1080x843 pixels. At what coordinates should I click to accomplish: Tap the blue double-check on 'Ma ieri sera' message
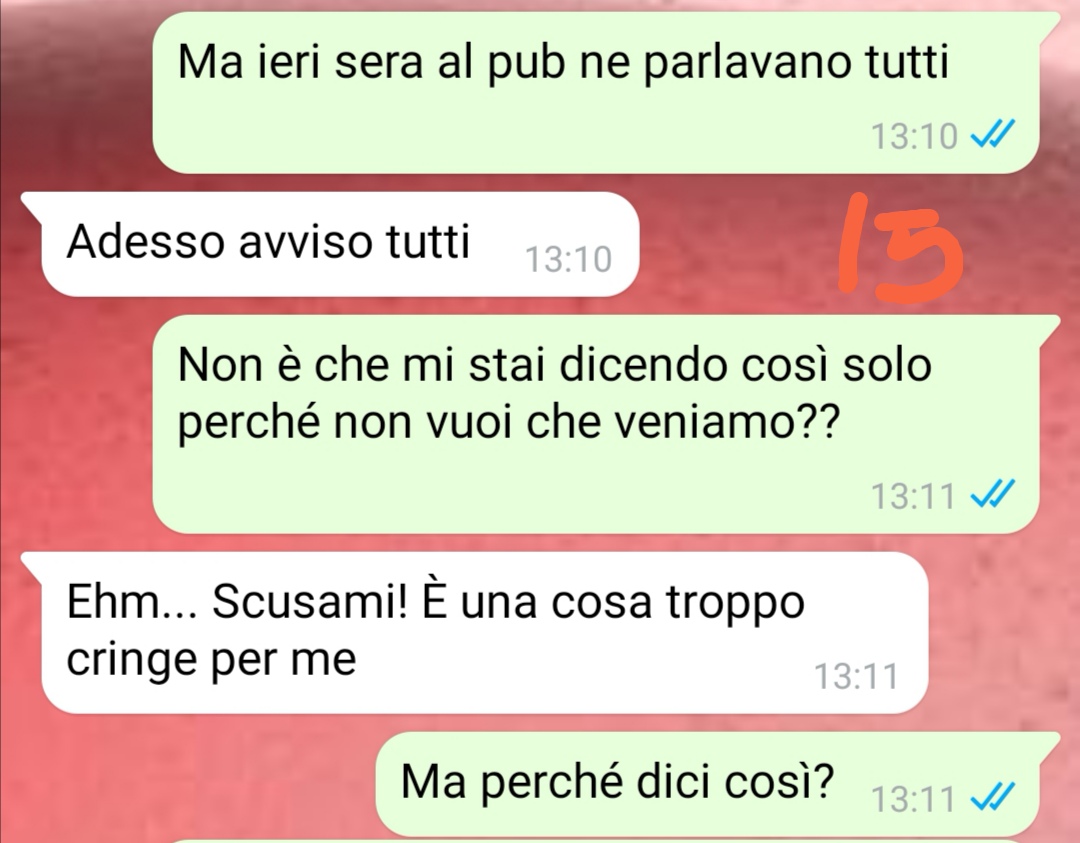pos(993,134)
